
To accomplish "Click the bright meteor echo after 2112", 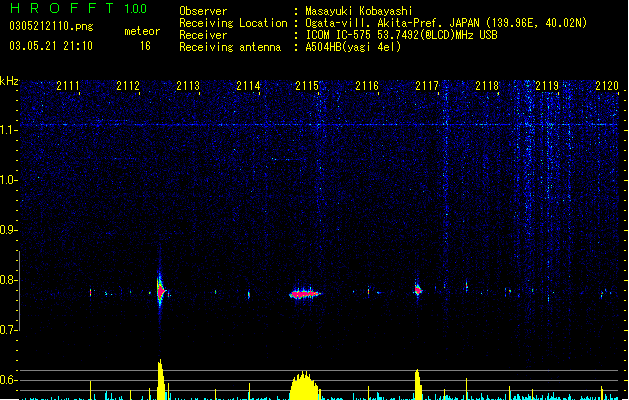I will click(160, 290).
